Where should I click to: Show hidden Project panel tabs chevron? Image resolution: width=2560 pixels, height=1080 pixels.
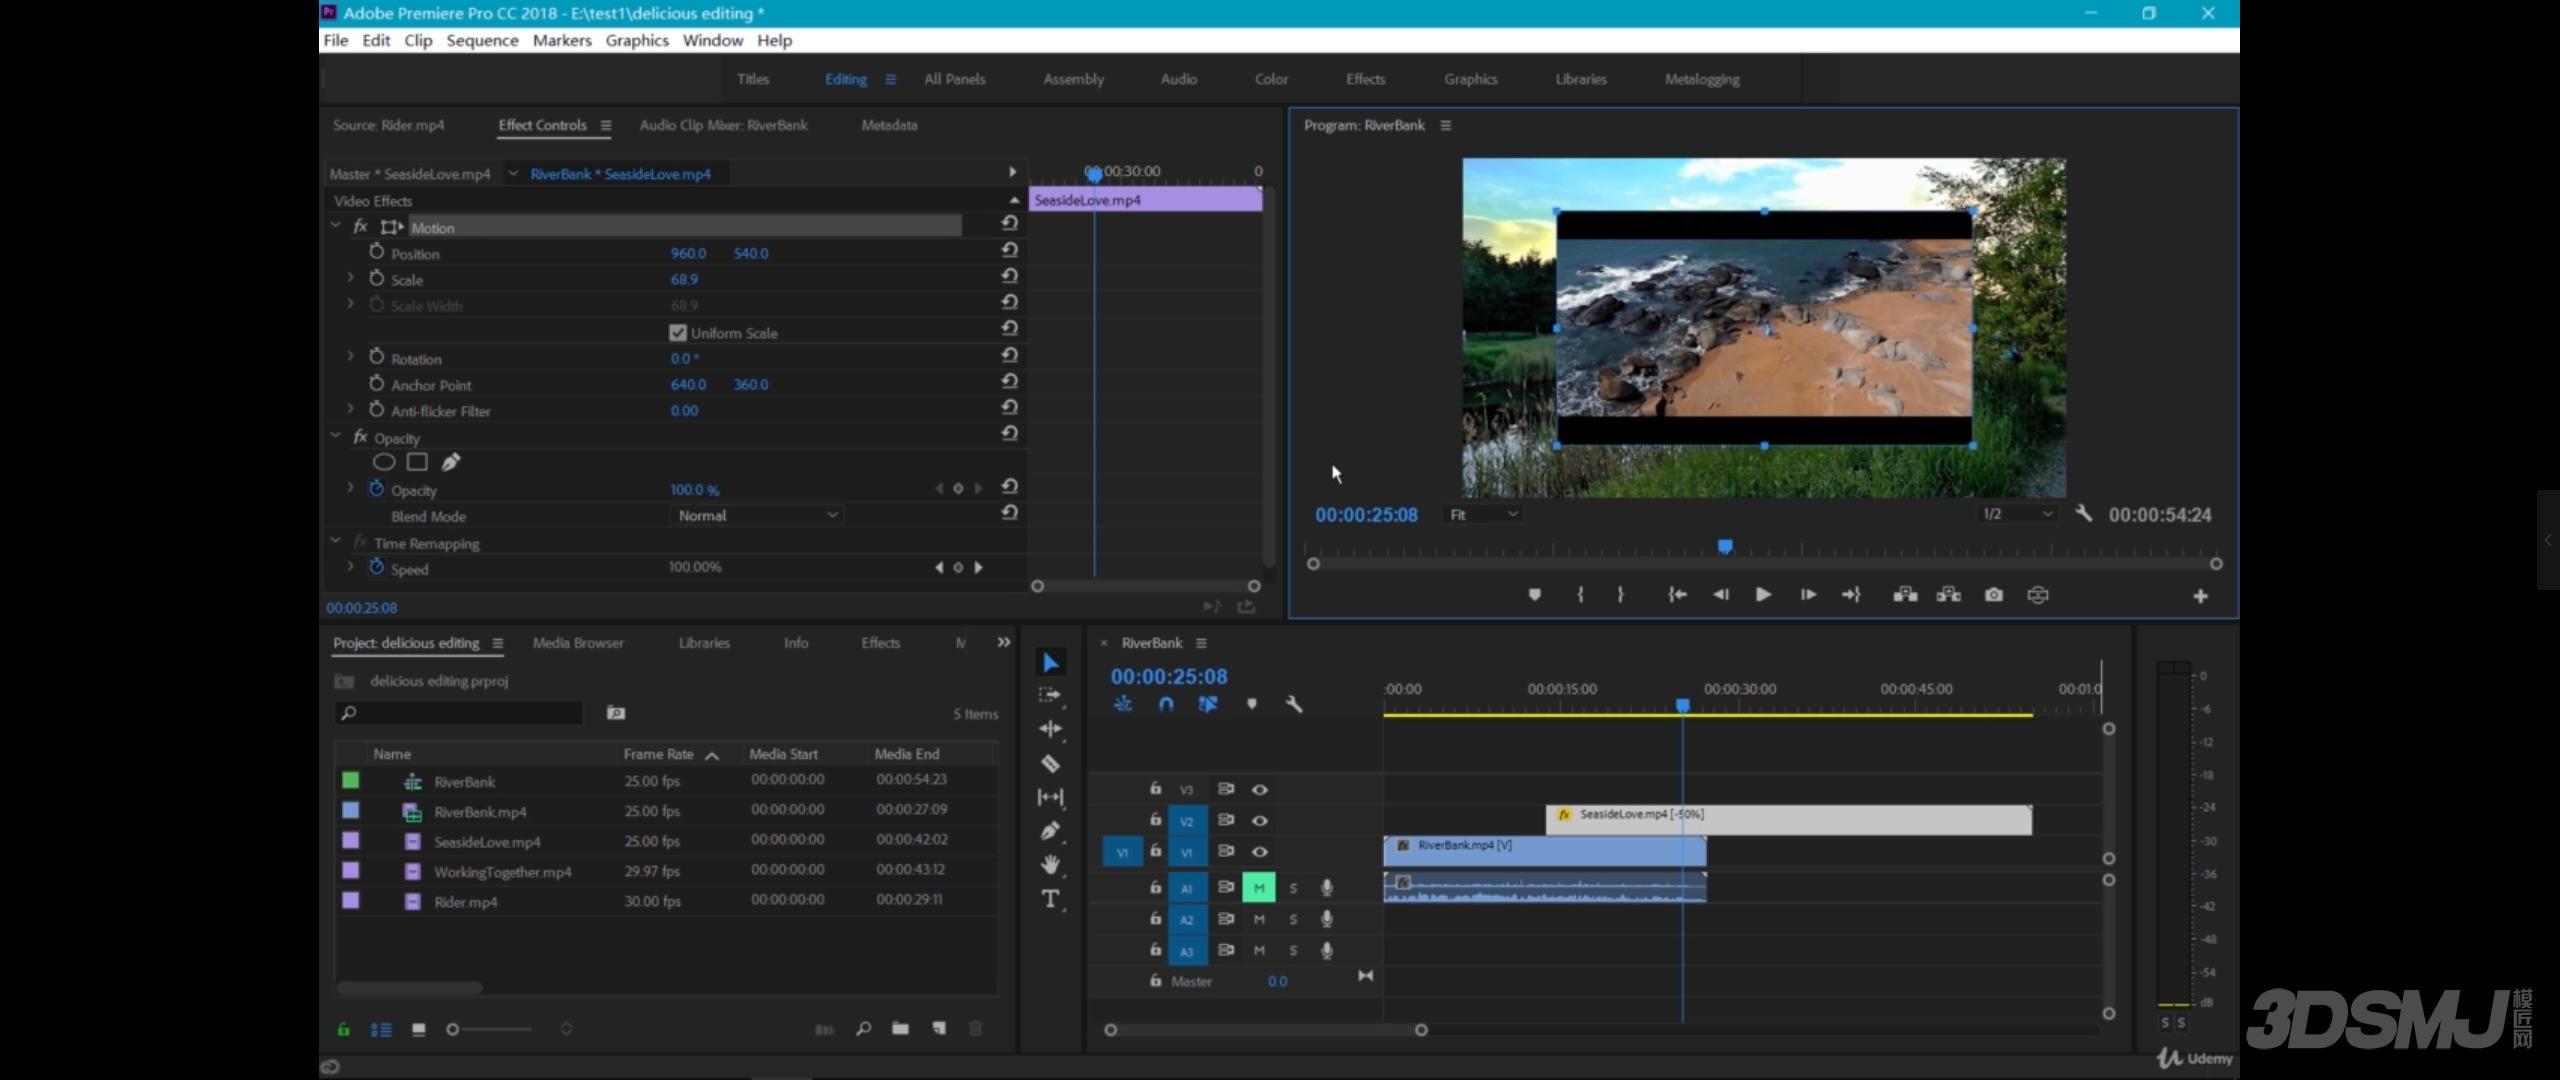point(1004,643)
